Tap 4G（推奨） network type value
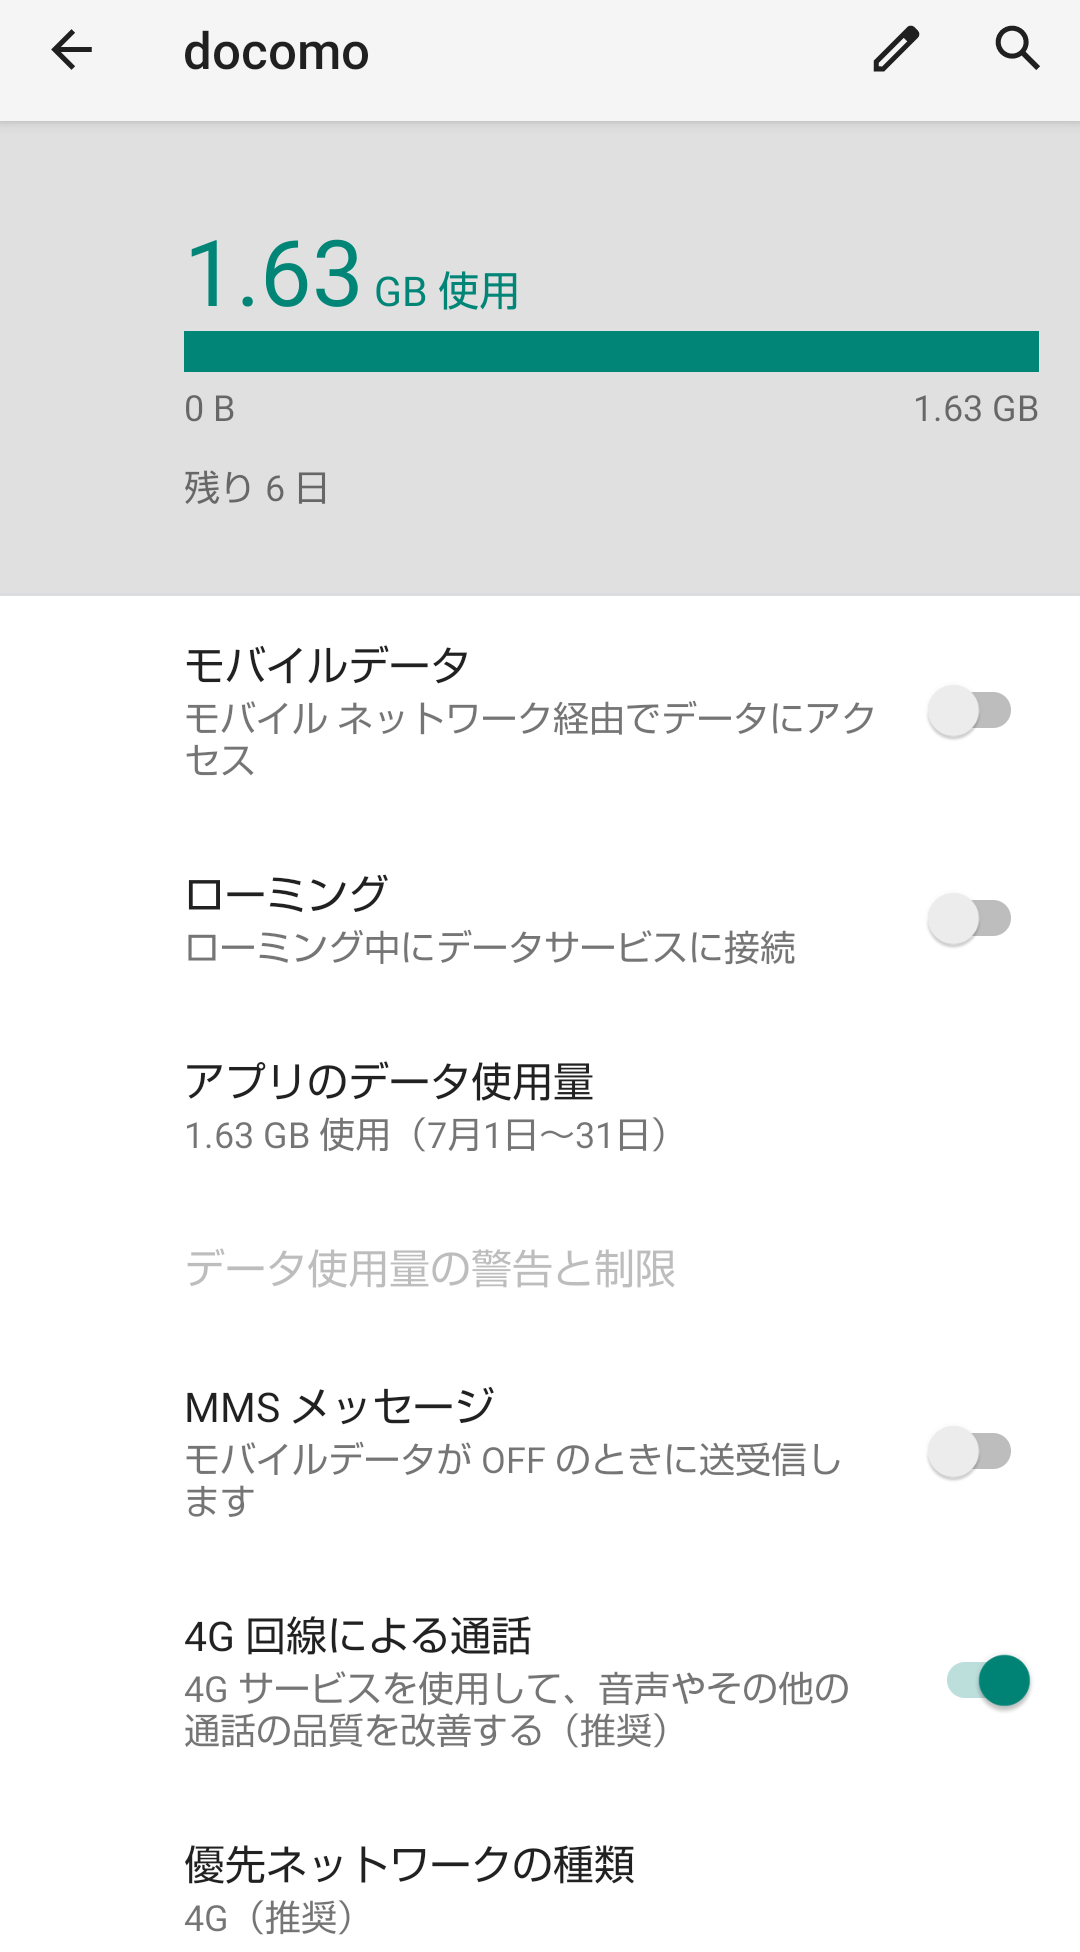This screenshot has width=1080, height=1952. pyautogui.click(x=268, y=1918)
